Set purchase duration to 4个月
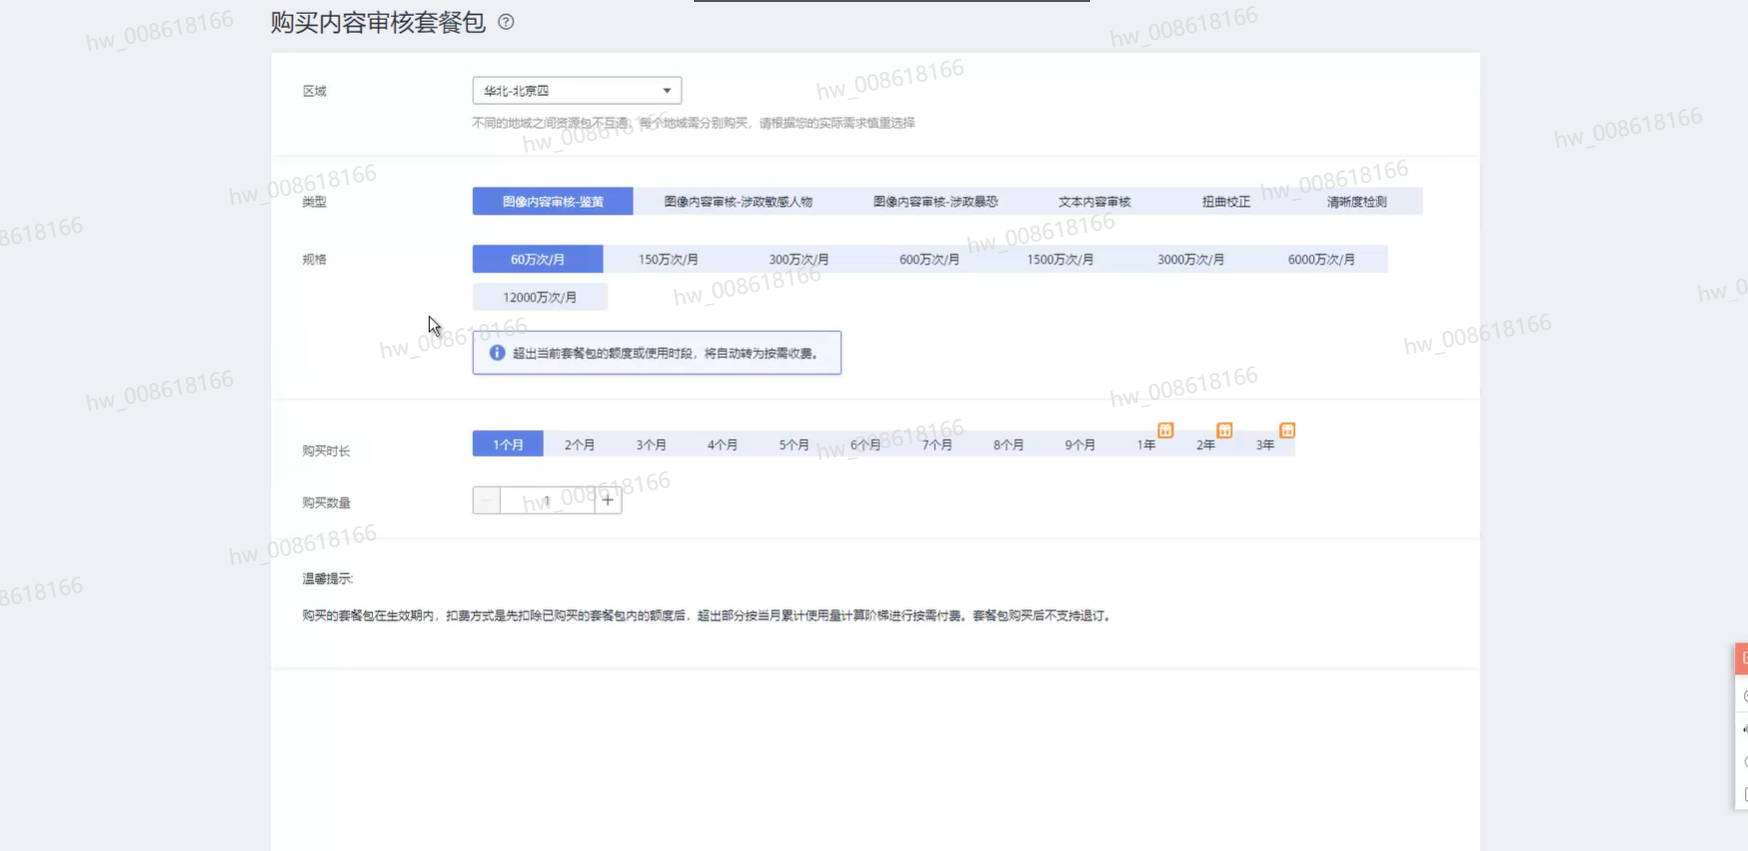The width and height of the screenshot is (1748, 851). pyautogui.click(x=722, y=444)
